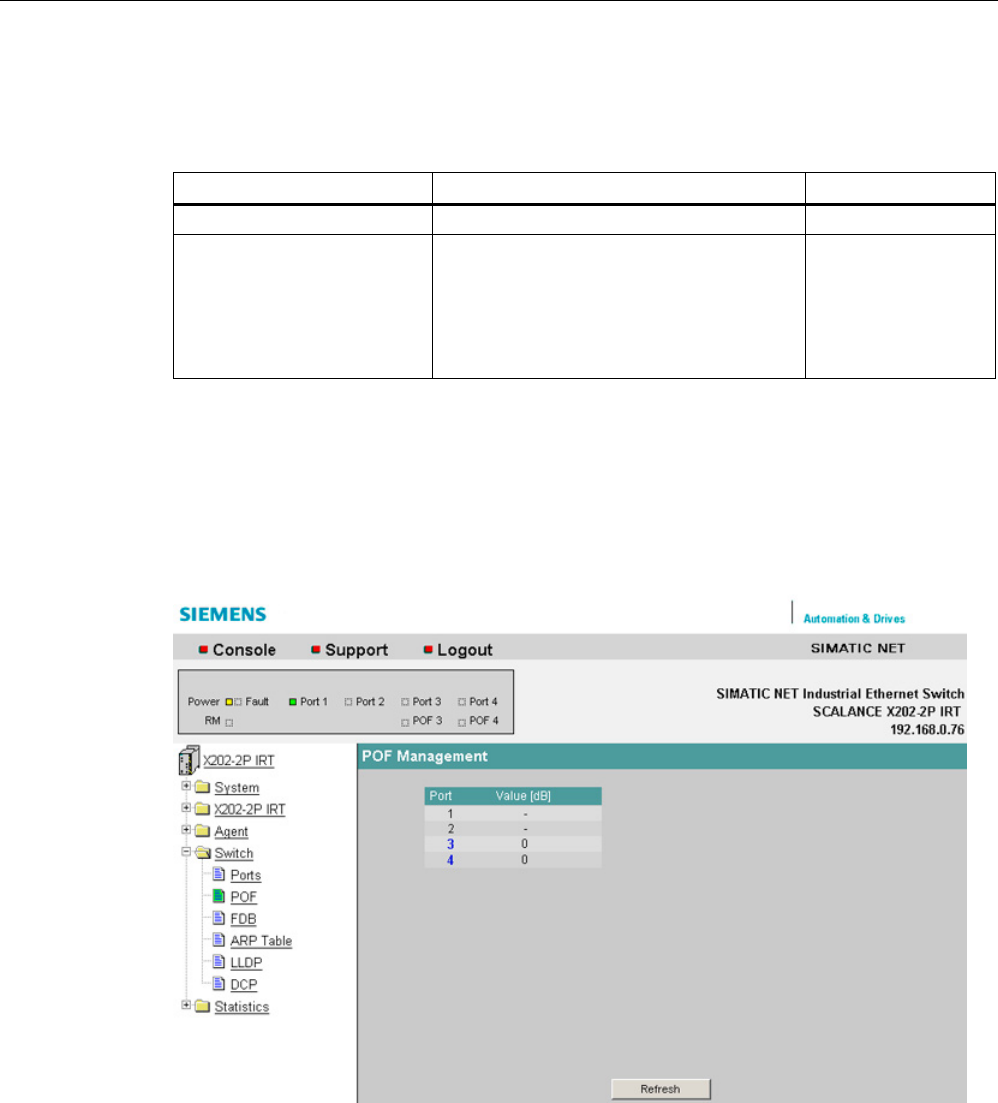998x1103 pixels.
Task: Click the SCALANCE X202-2P IRT device name
Action: pyautogui.click(x=886, y=711)
